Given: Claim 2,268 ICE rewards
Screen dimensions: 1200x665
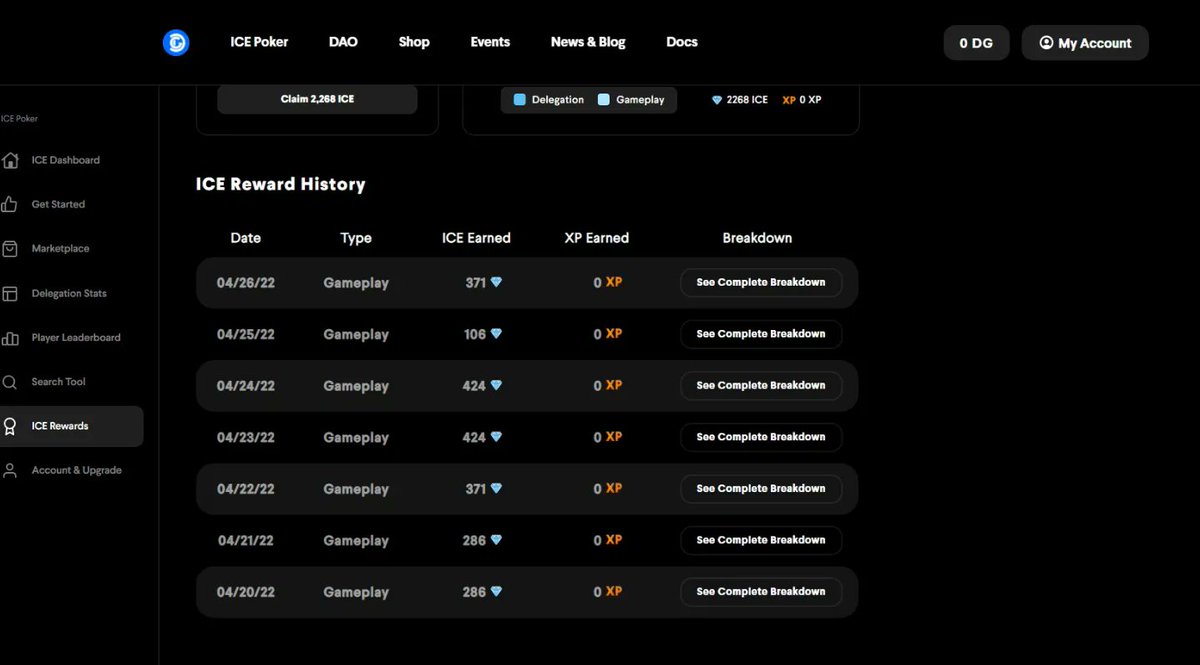Looking at the screenshot, I should [317, 99].
